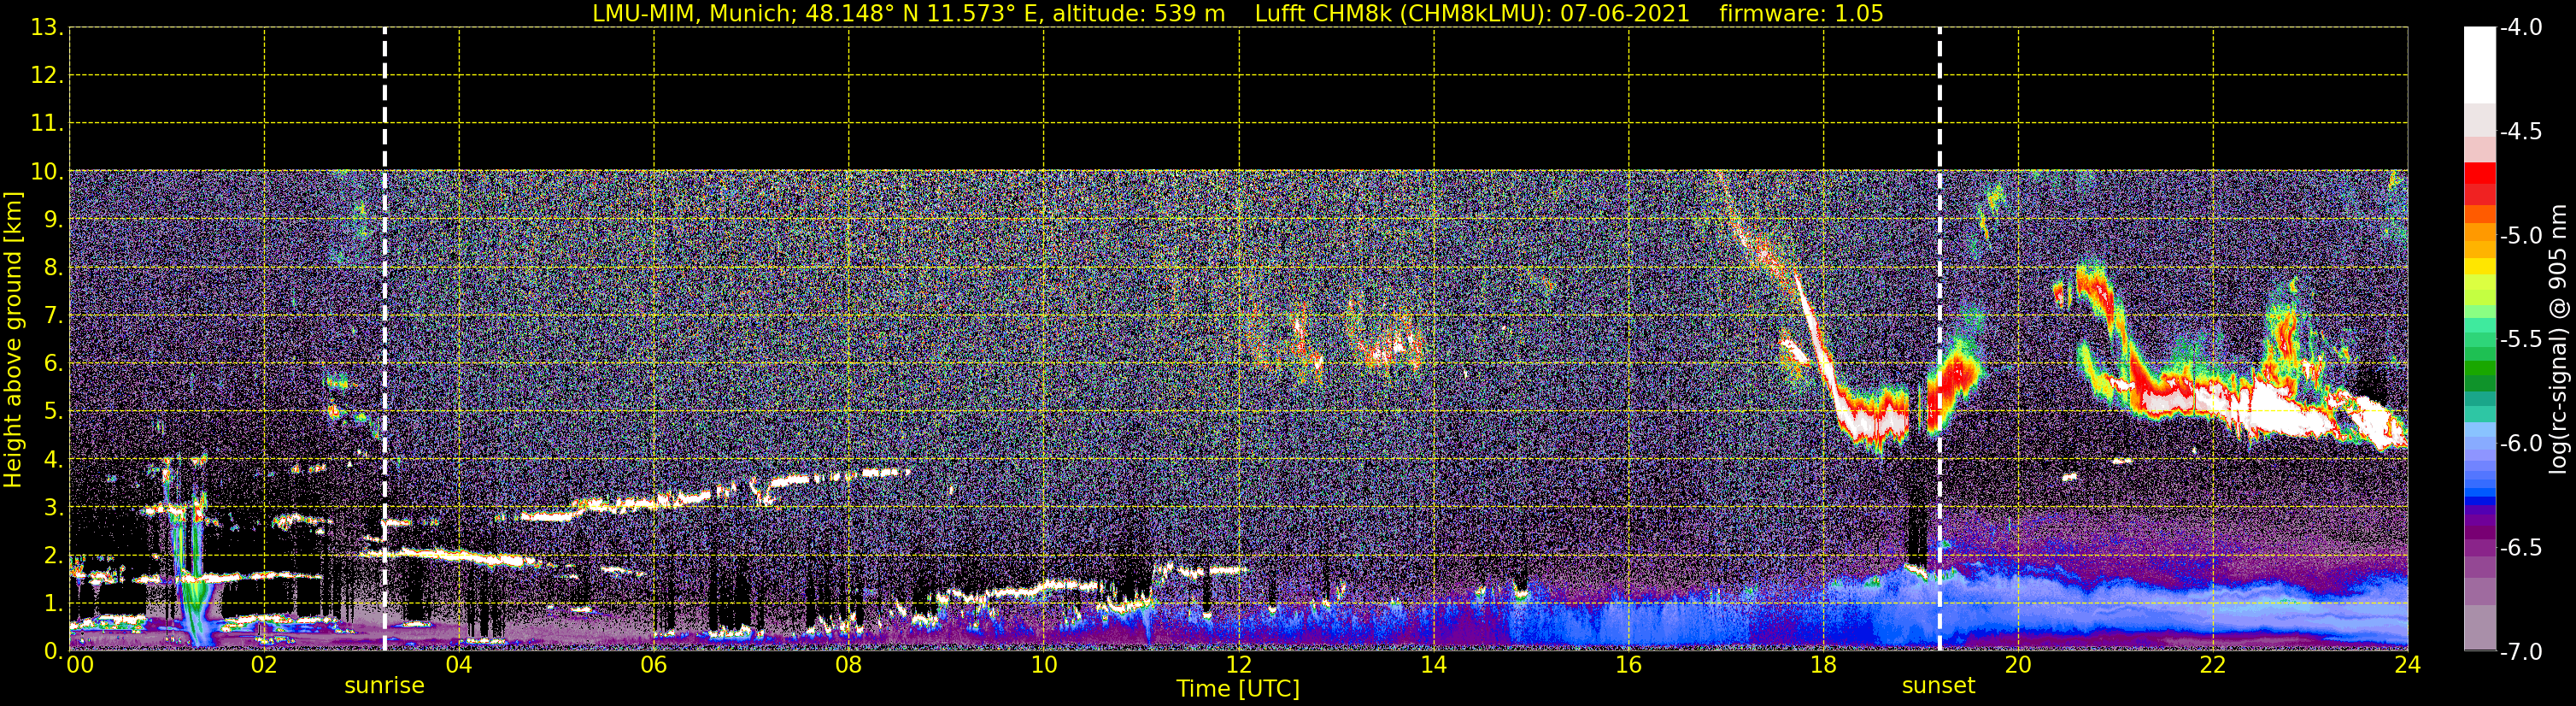Click the "7." height axis tick label
Viewport: 2576px width, 706px height.
(54, 316)
